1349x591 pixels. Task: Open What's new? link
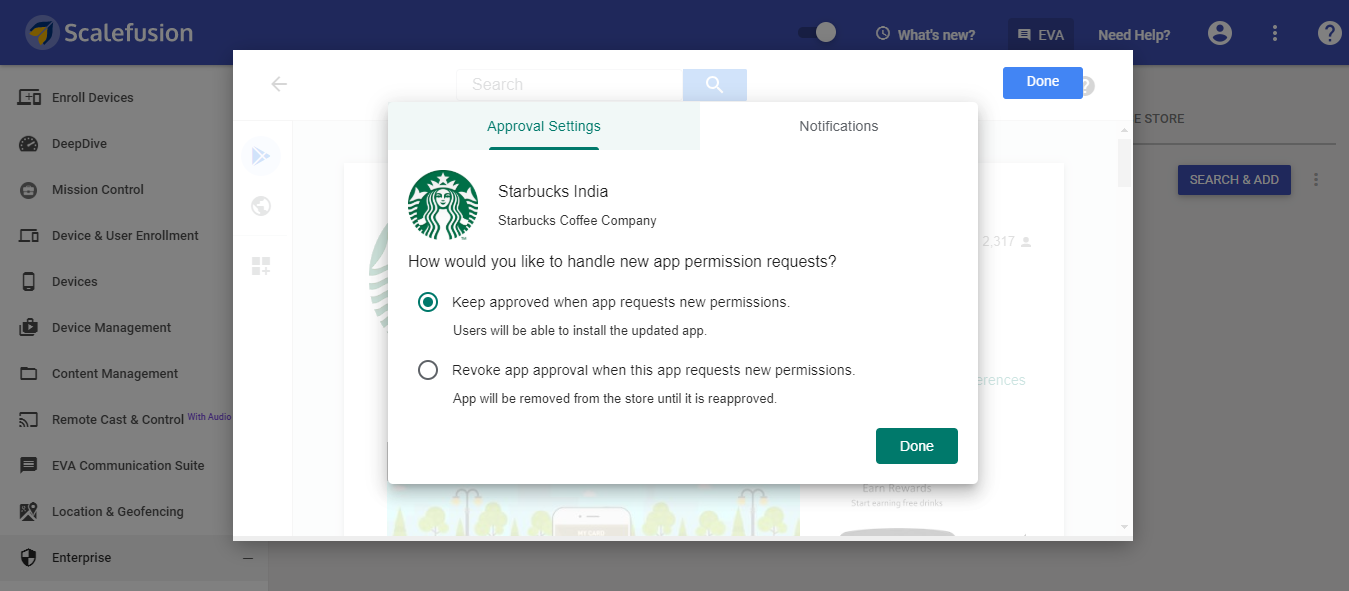pos(926,34)
